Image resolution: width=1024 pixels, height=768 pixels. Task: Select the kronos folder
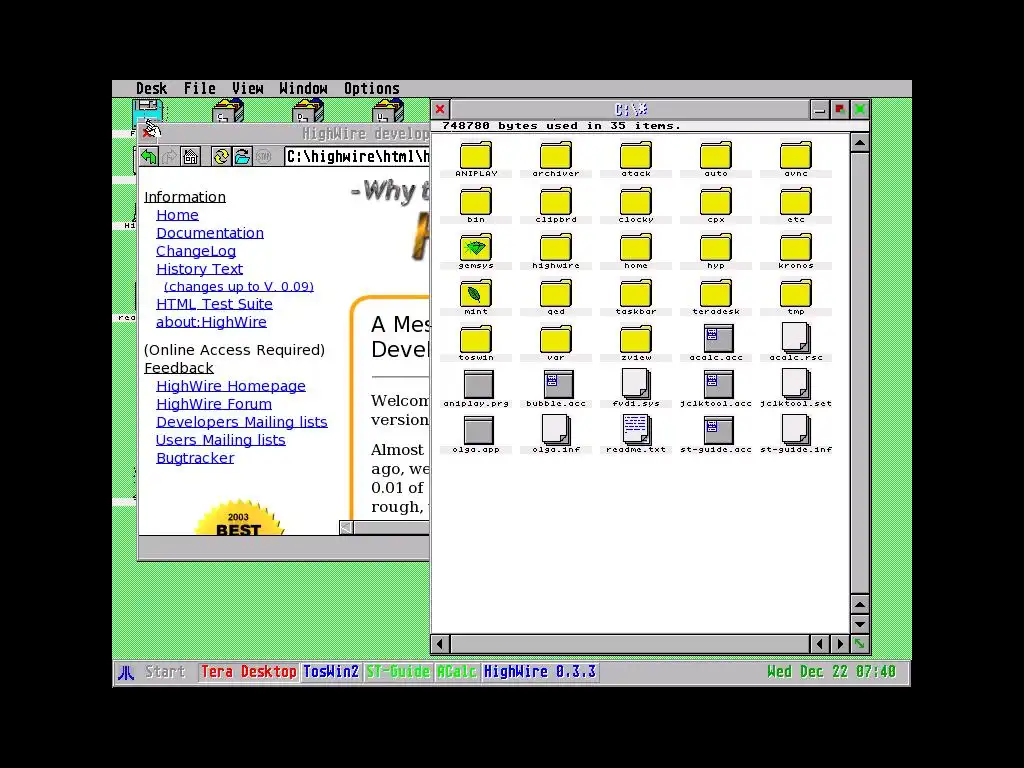coord(796,251)
